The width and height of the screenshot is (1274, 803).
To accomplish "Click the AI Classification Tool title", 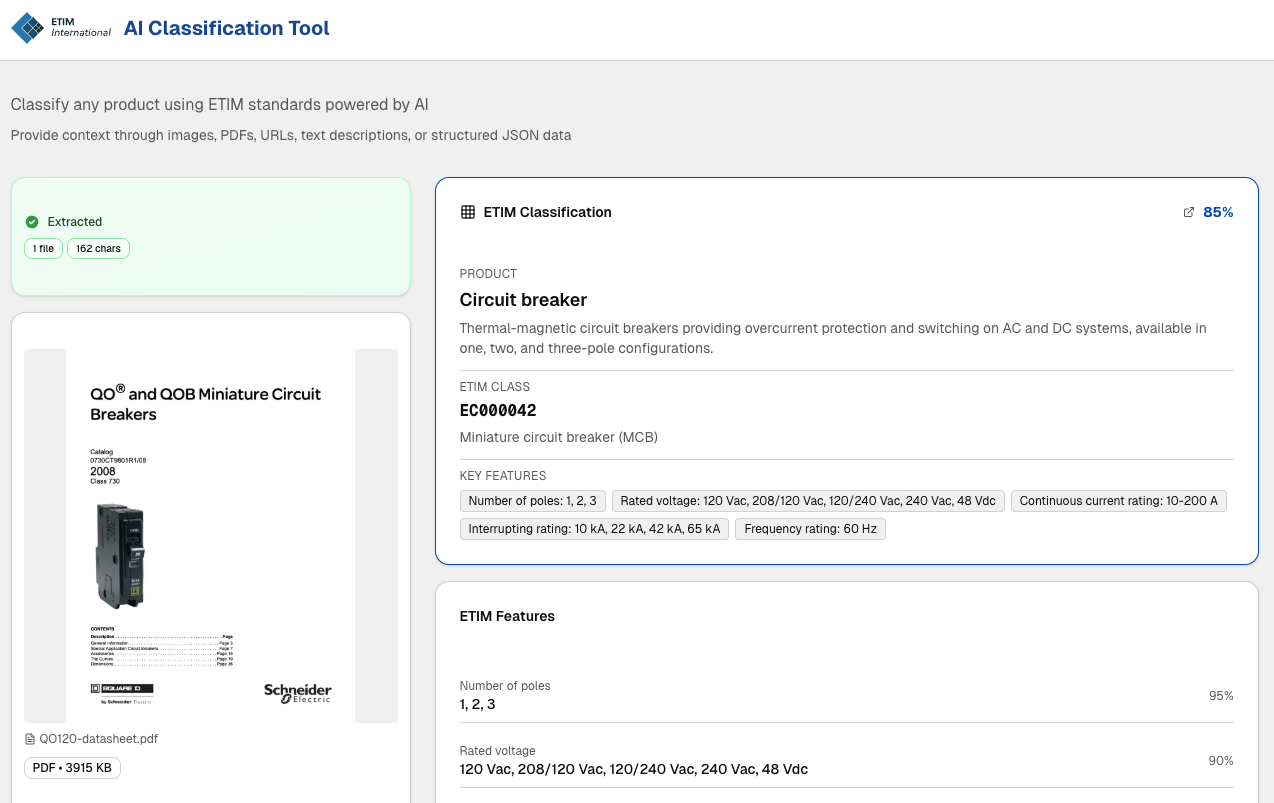I will pos(226,28).
